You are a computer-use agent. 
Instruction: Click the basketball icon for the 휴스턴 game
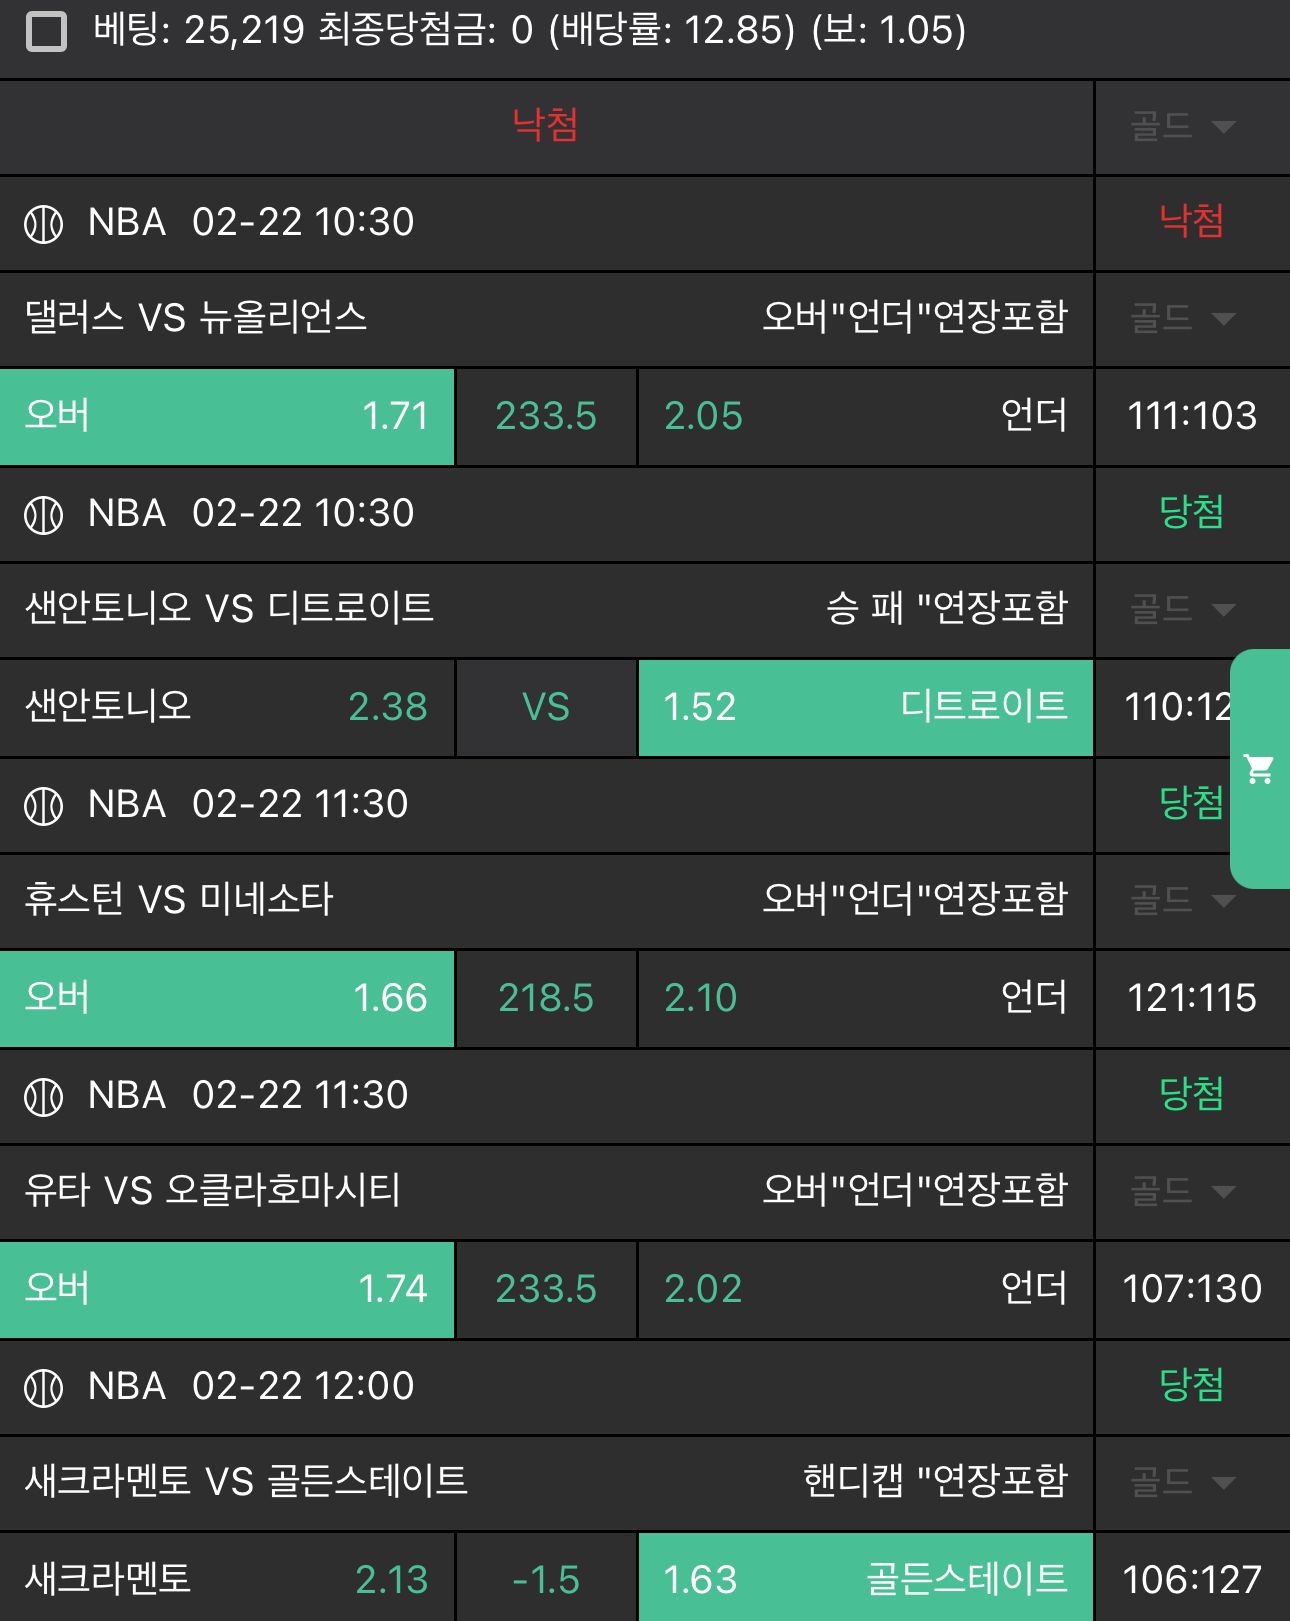[x=44, y=806]
